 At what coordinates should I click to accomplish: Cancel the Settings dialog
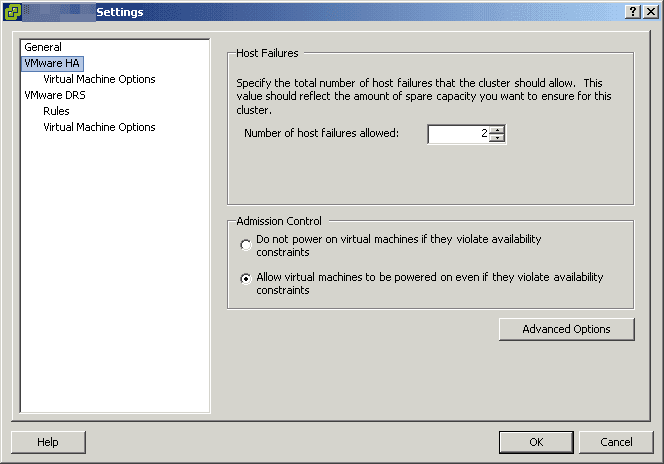pos(616,442)
